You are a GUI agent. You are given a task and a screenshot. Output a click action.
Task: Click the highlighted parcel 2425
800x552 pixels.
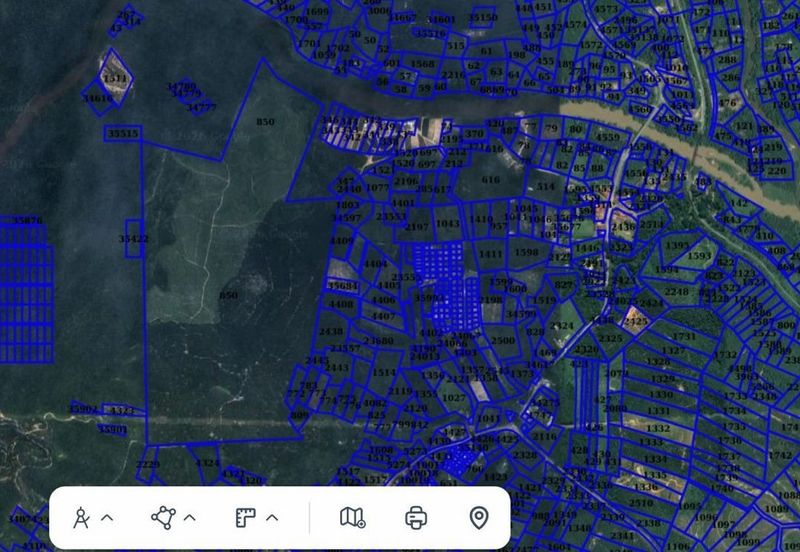(635, 321)
